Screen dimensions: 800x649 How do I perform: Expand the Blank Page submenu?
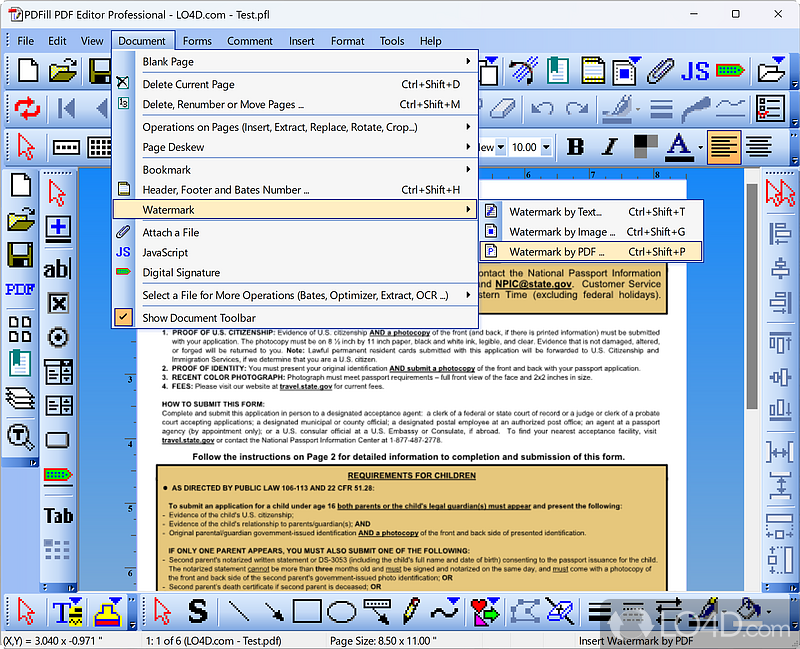tap(468, 61)
